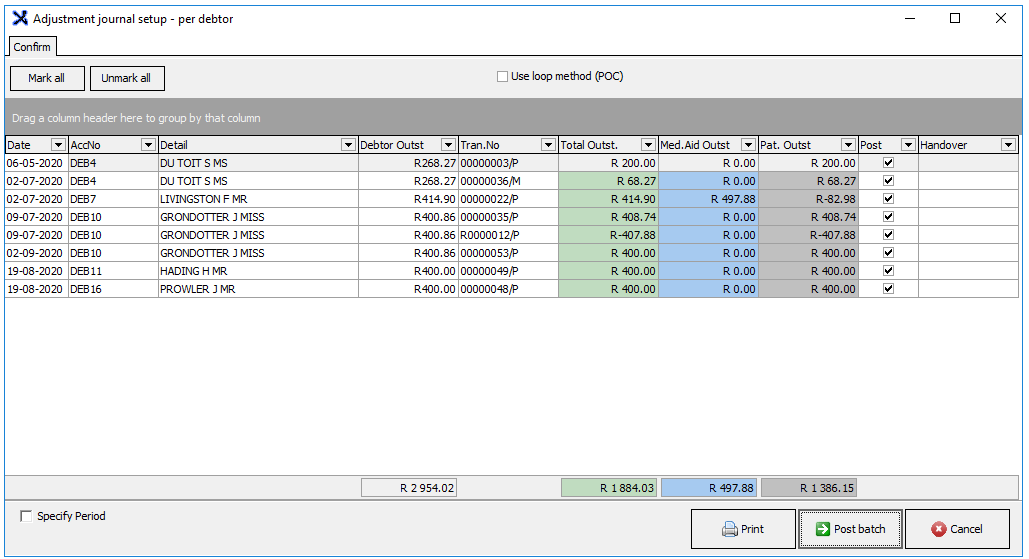Enable the Use loop method (POC) checkbox

(503, 77)
